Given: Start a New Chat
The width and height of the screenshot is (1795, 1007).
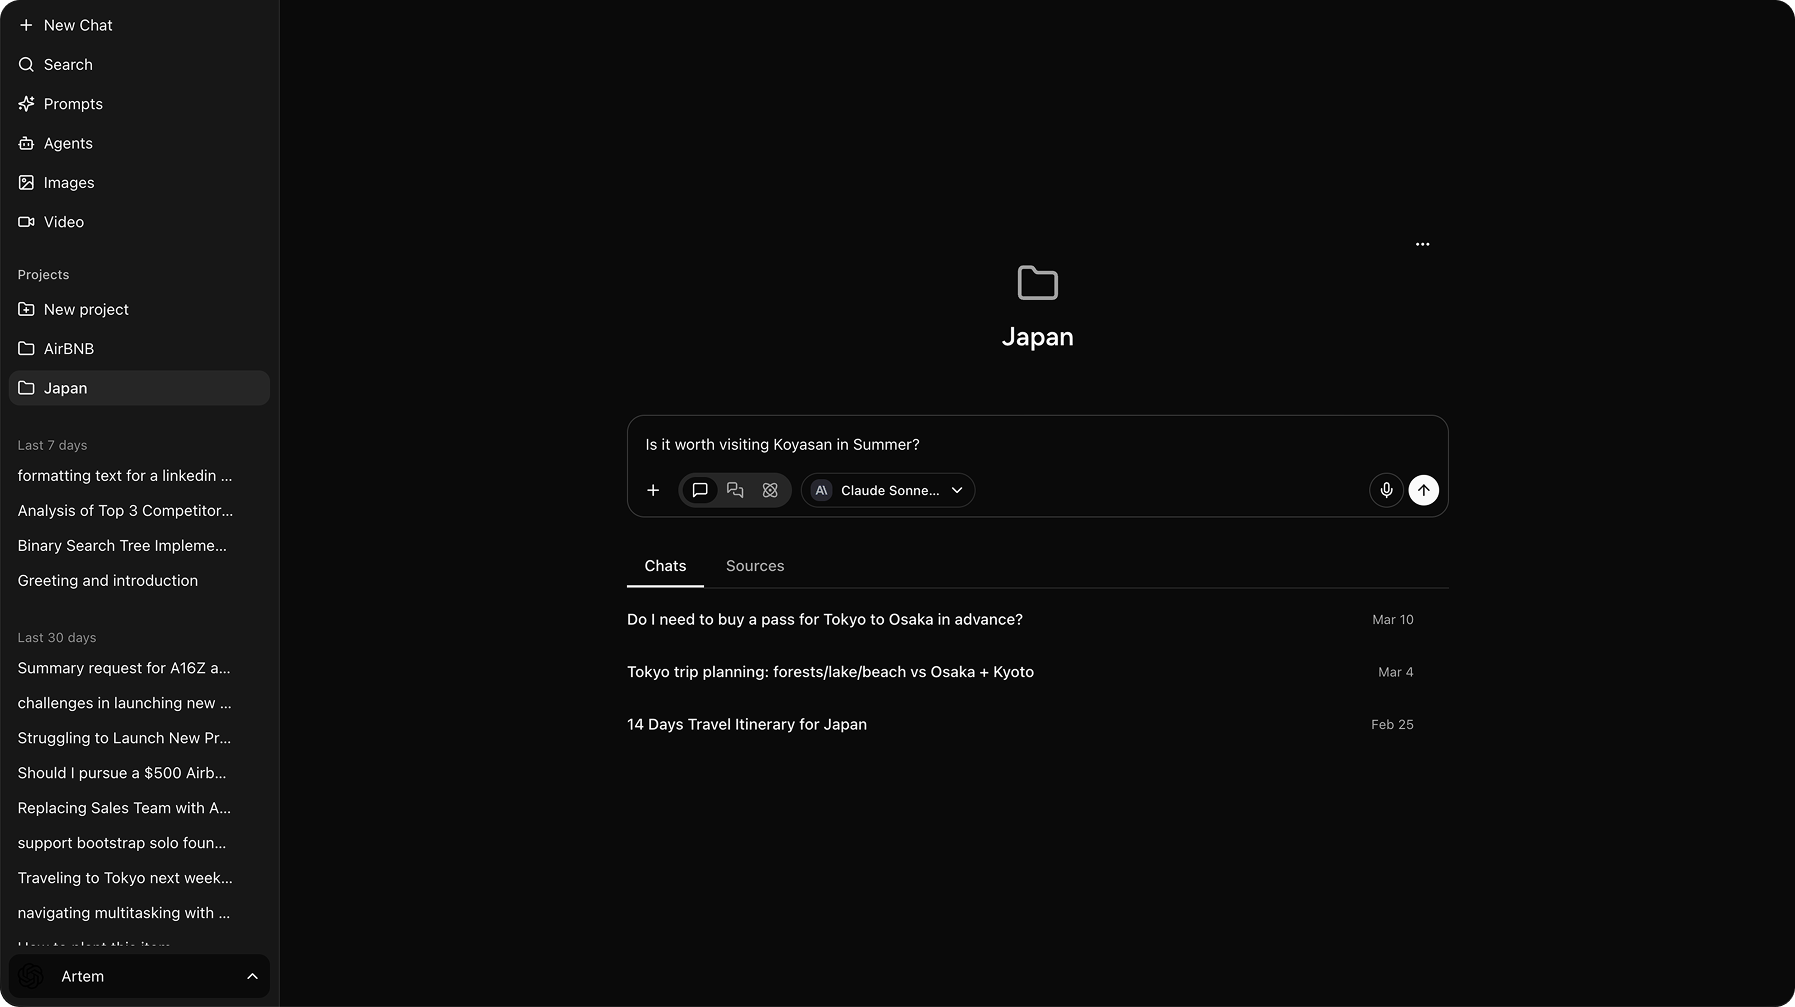Looking at the screenshot, I should [x=77, y=25].
